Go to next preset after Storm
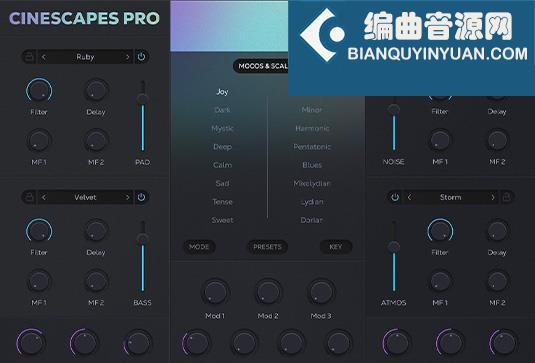 493,197
